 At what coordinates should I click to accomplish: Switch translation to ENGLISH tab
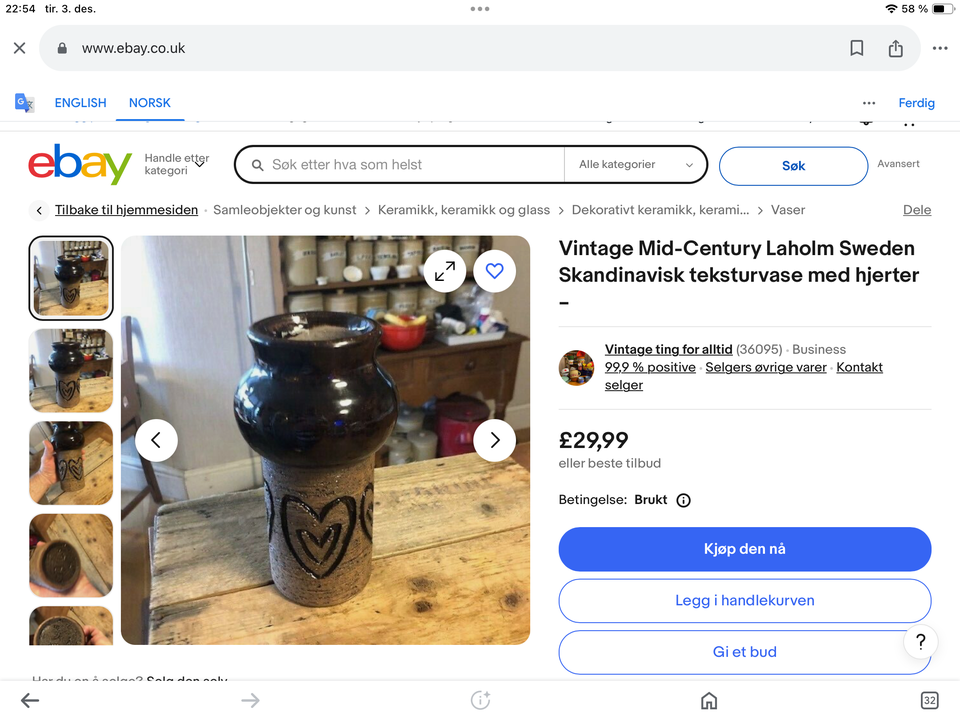[x=80, y=103]
